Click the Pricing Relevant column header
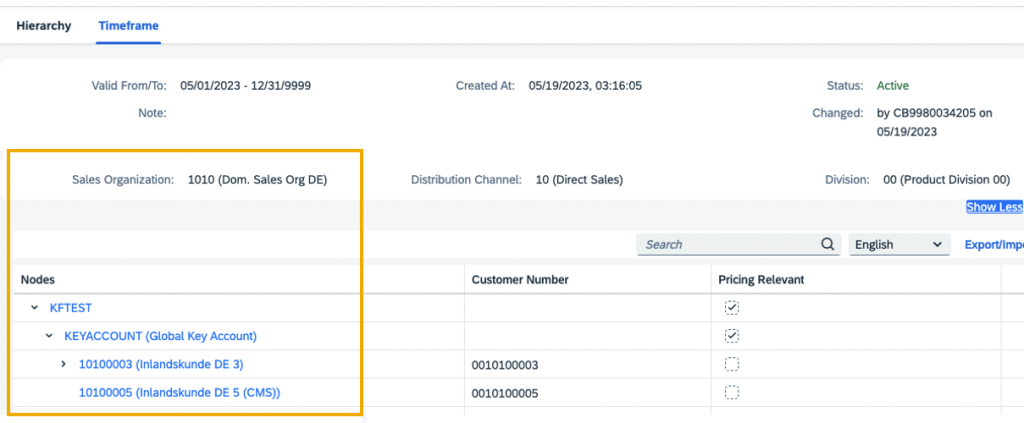Screen dimensions: 1024x423 [761, 279]
